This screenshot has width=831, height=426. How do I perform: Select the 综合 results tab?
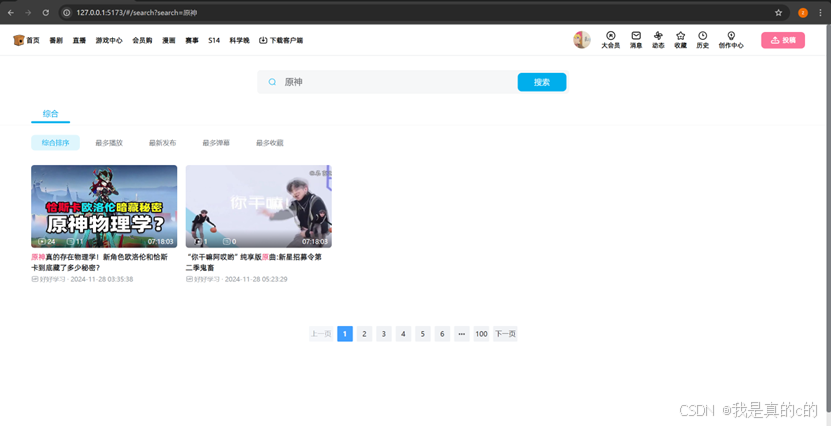point(50,113)
